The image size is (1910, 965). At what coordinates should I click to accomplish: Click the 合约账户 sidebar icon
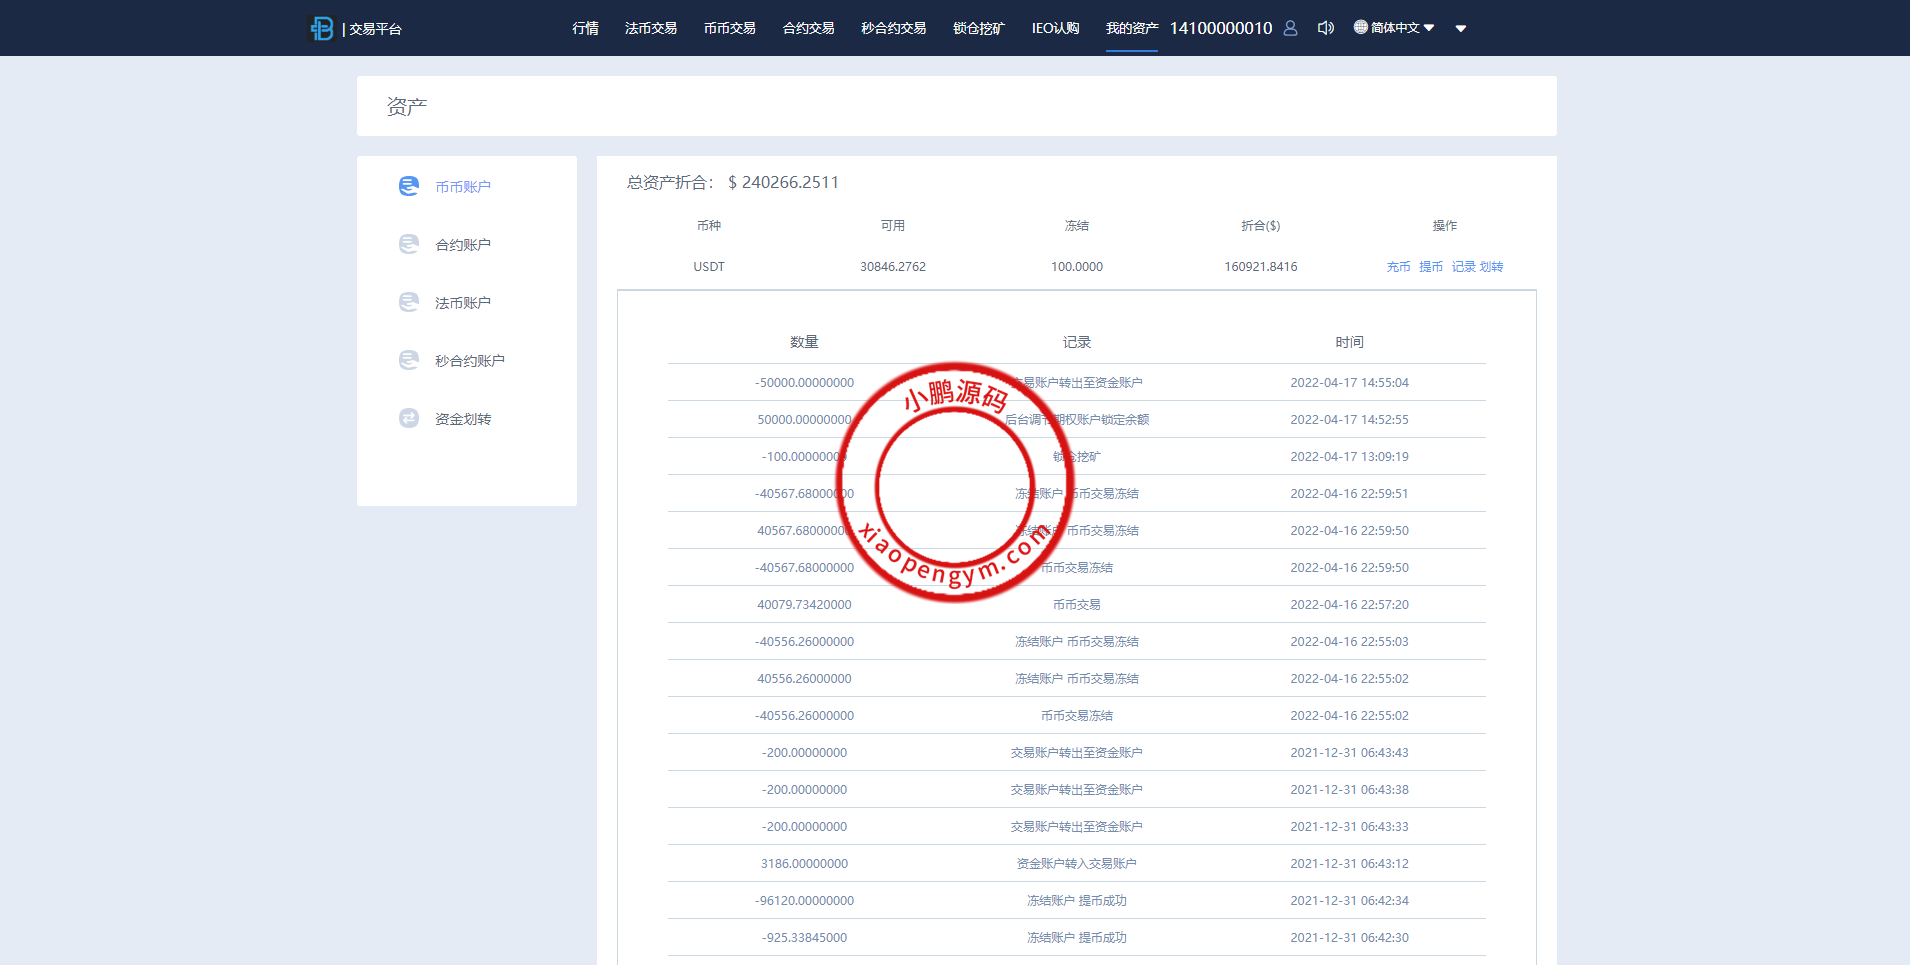click(x=409, y=244)
